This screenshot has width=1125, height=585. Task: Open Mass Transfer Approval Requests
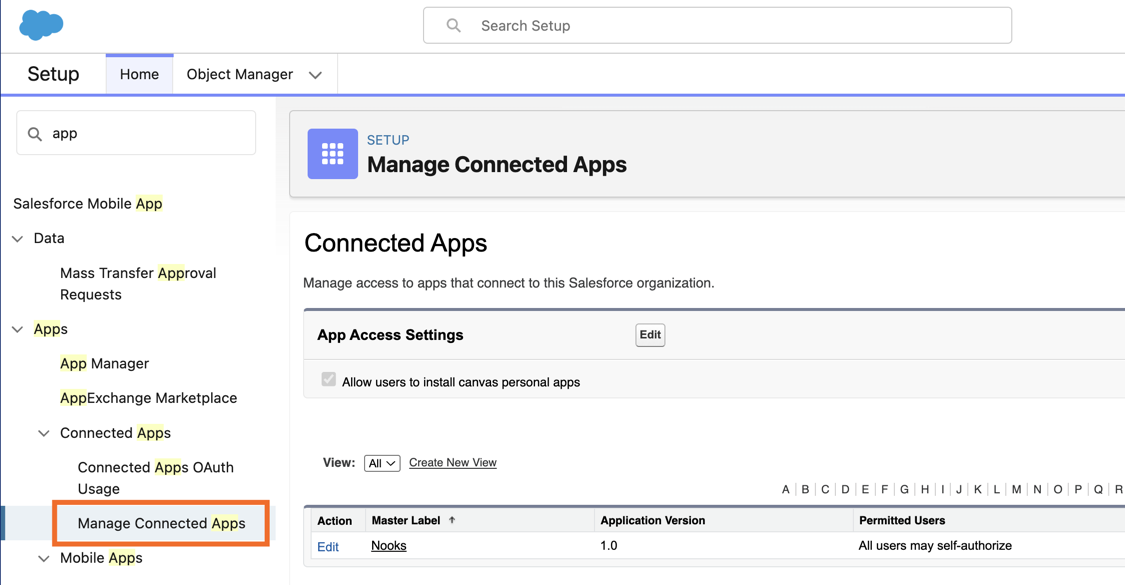click(138, 284)
